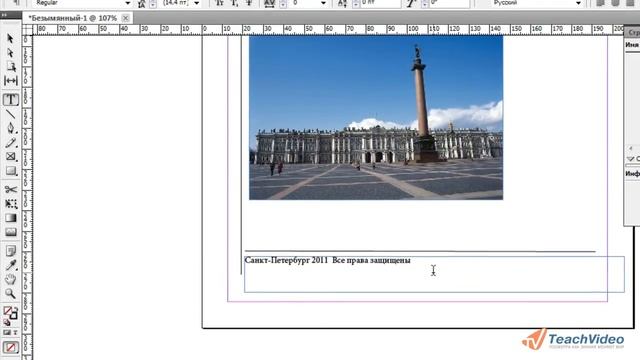640x360 pixels.
Task: Select the Type tool
Action: [11, 100]
